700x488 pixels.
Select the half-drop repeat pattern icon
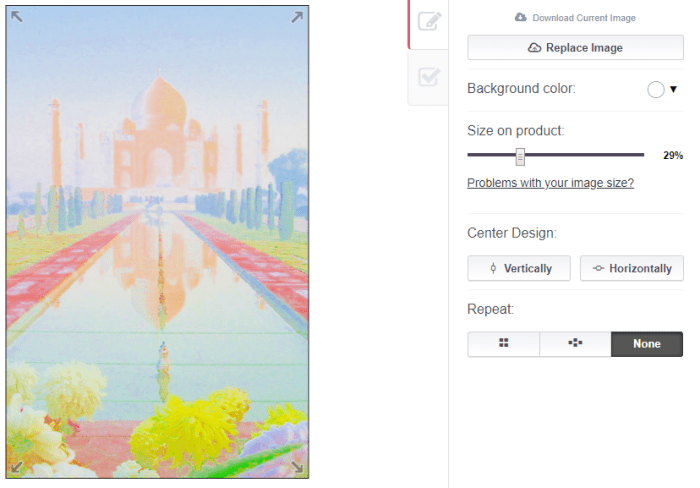click(x=575, y=344)
